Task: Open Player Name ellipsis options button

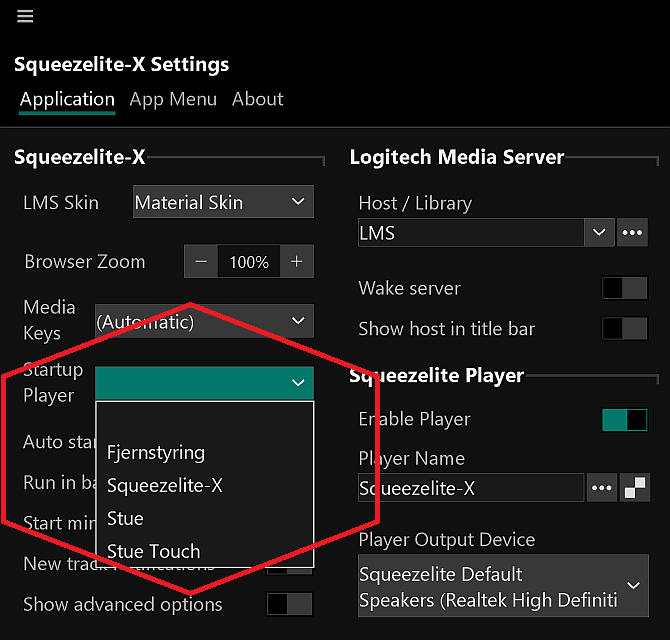Action: click(602, 487)
